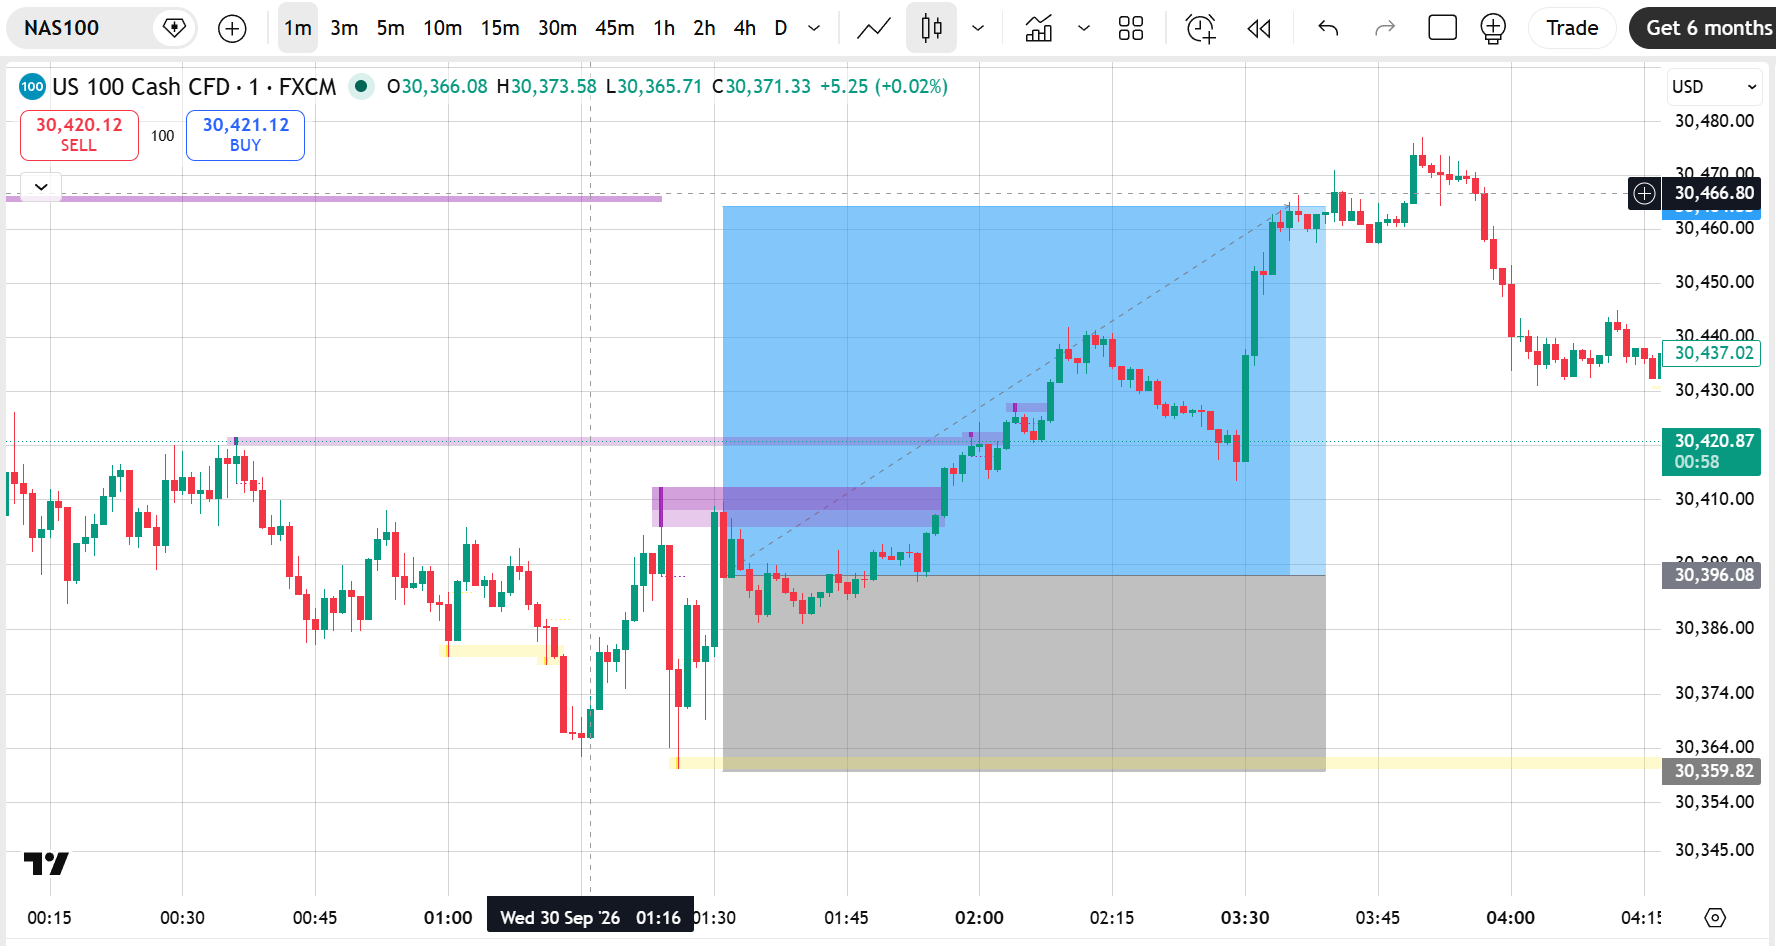
Task: Open chart settings gear icon
Action: click(x=1716, y=917)
